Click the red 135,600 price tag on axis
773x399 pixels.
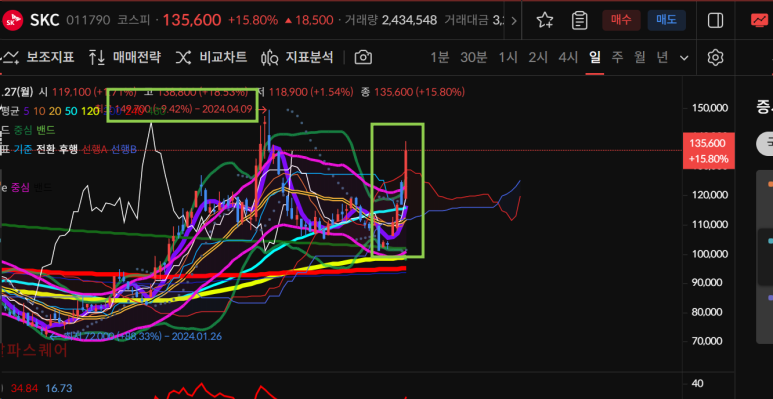coord(708,150)
